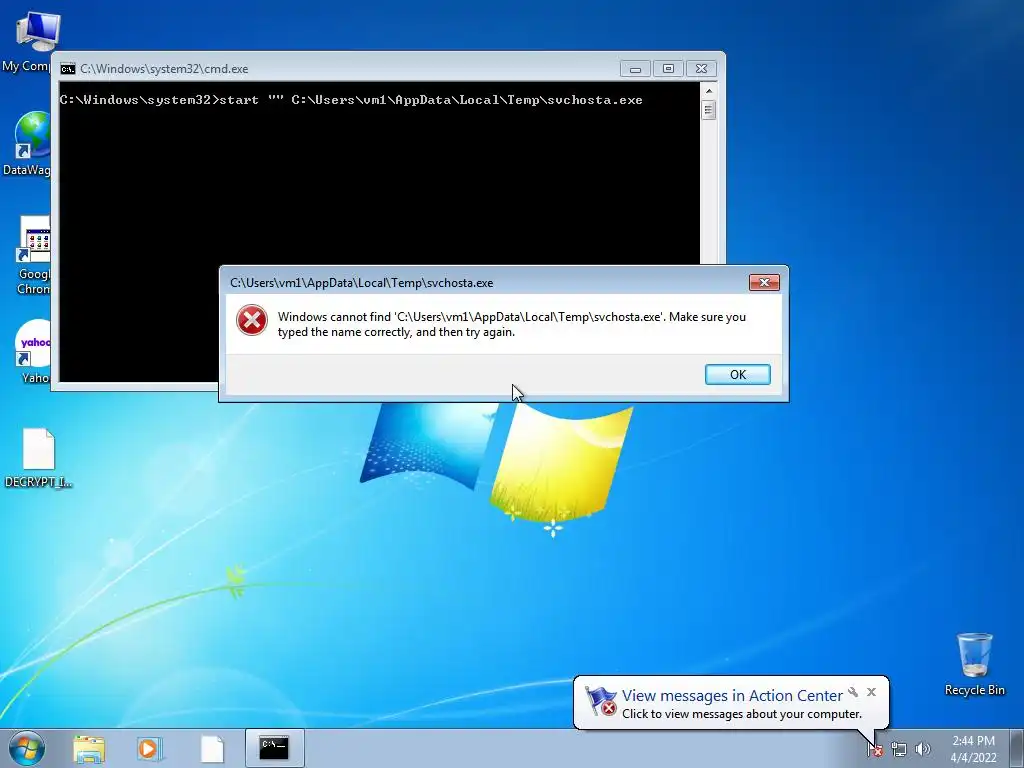The height and width of the screenshot is (768, 1024).
Task: Close the cmd.exe window
Action: [x=701, y=69]
